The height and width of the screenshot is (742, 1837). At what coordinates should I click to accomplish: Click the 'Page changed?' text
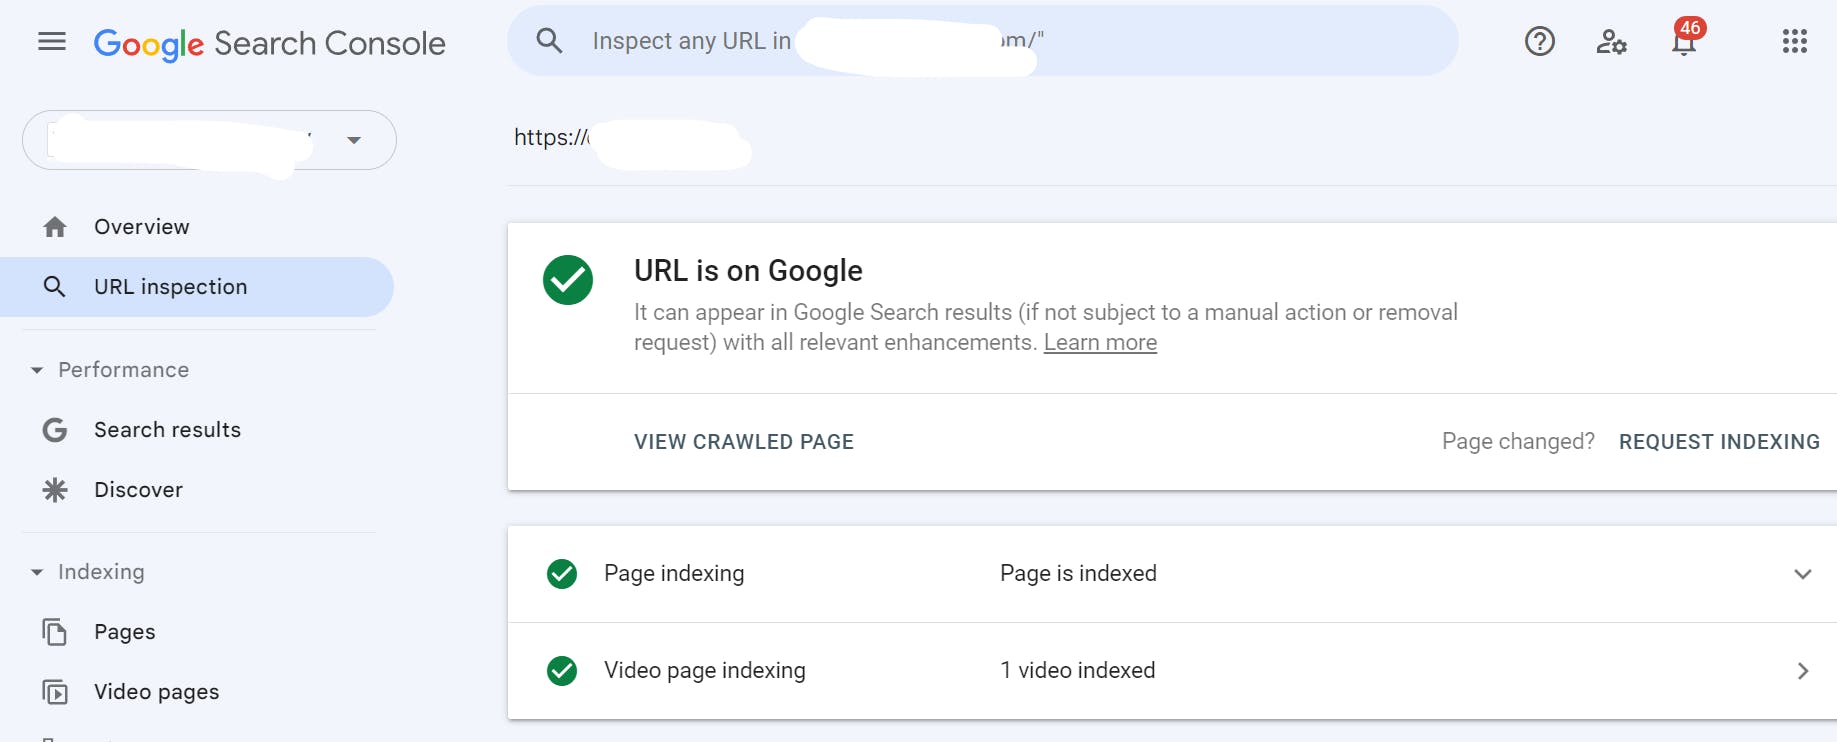1518,442
